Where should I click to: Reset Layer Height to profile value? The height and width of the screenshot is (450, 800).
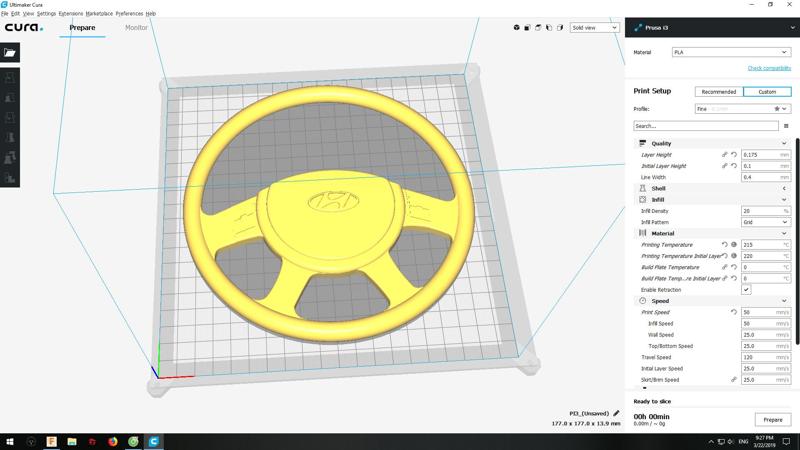pyautogui.click(x=734, y=155)
